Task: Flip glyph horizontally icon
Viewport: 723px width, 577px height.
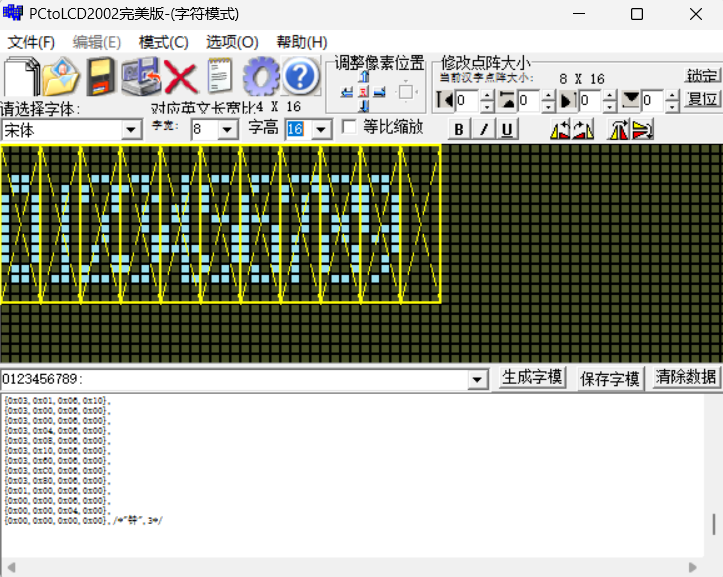Action: [618, 129]
